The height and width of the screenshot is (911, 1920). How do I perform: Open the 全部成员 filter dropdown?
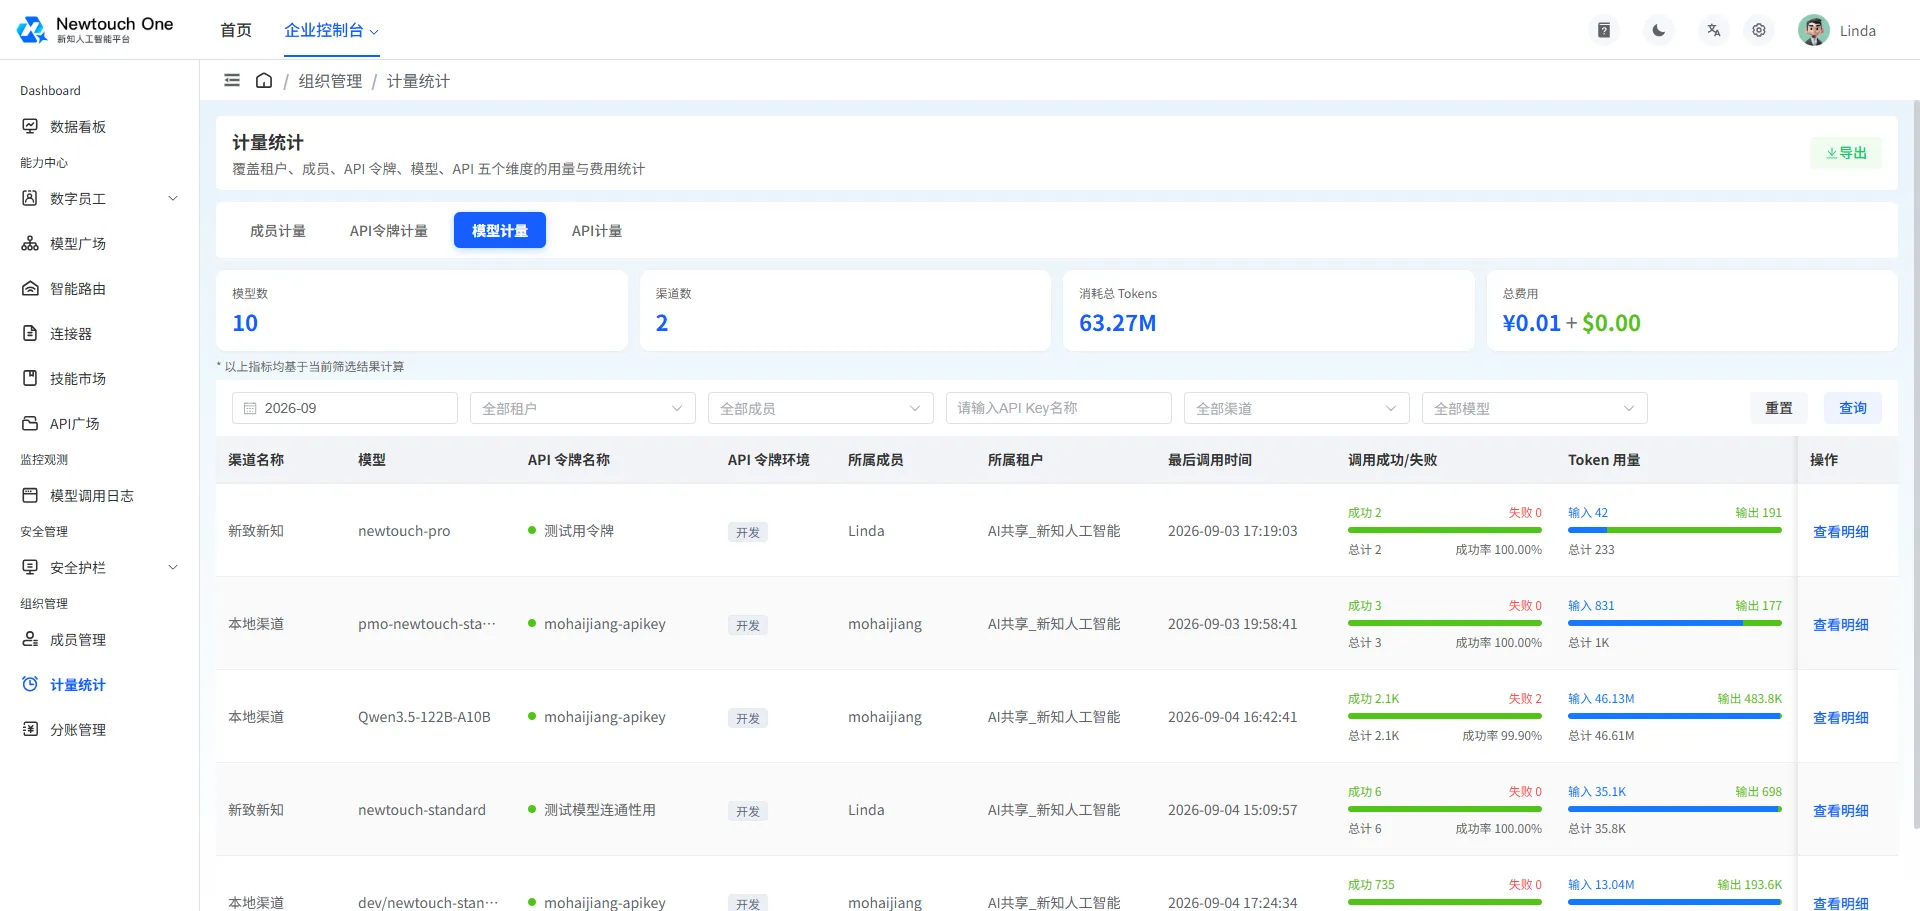pyautogui.click(x=821, y=408)
